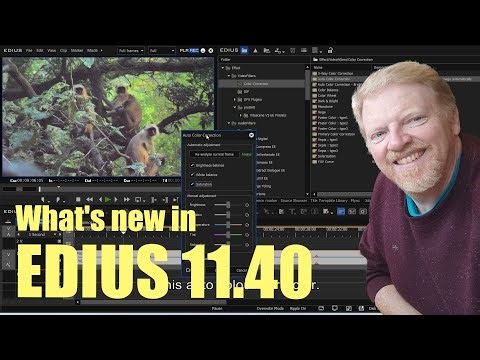The image size is (480, 360).
Task: Open the Clip menu
Action: click(63, 50)
